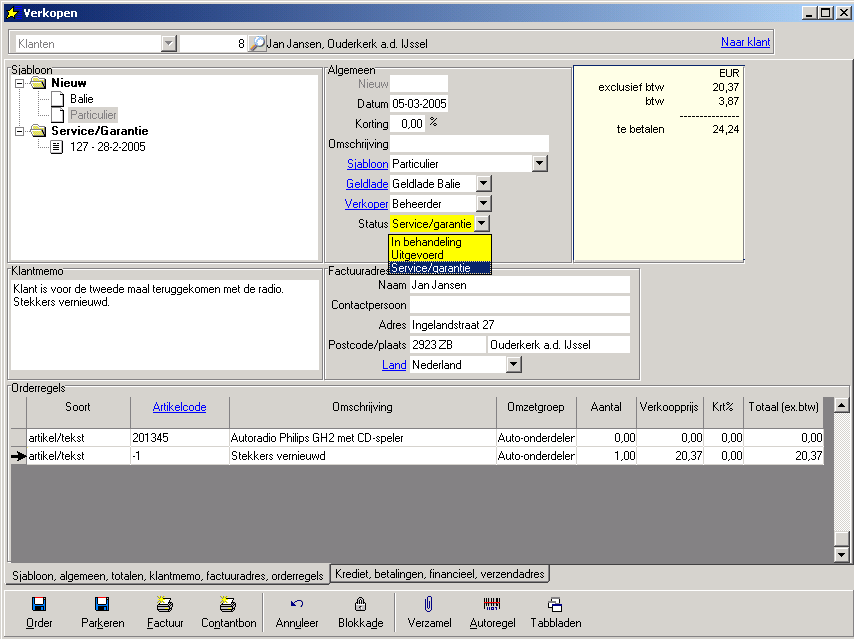Expand the Geldlade Balie dropdown
The image size is (854, 639).
483,183
